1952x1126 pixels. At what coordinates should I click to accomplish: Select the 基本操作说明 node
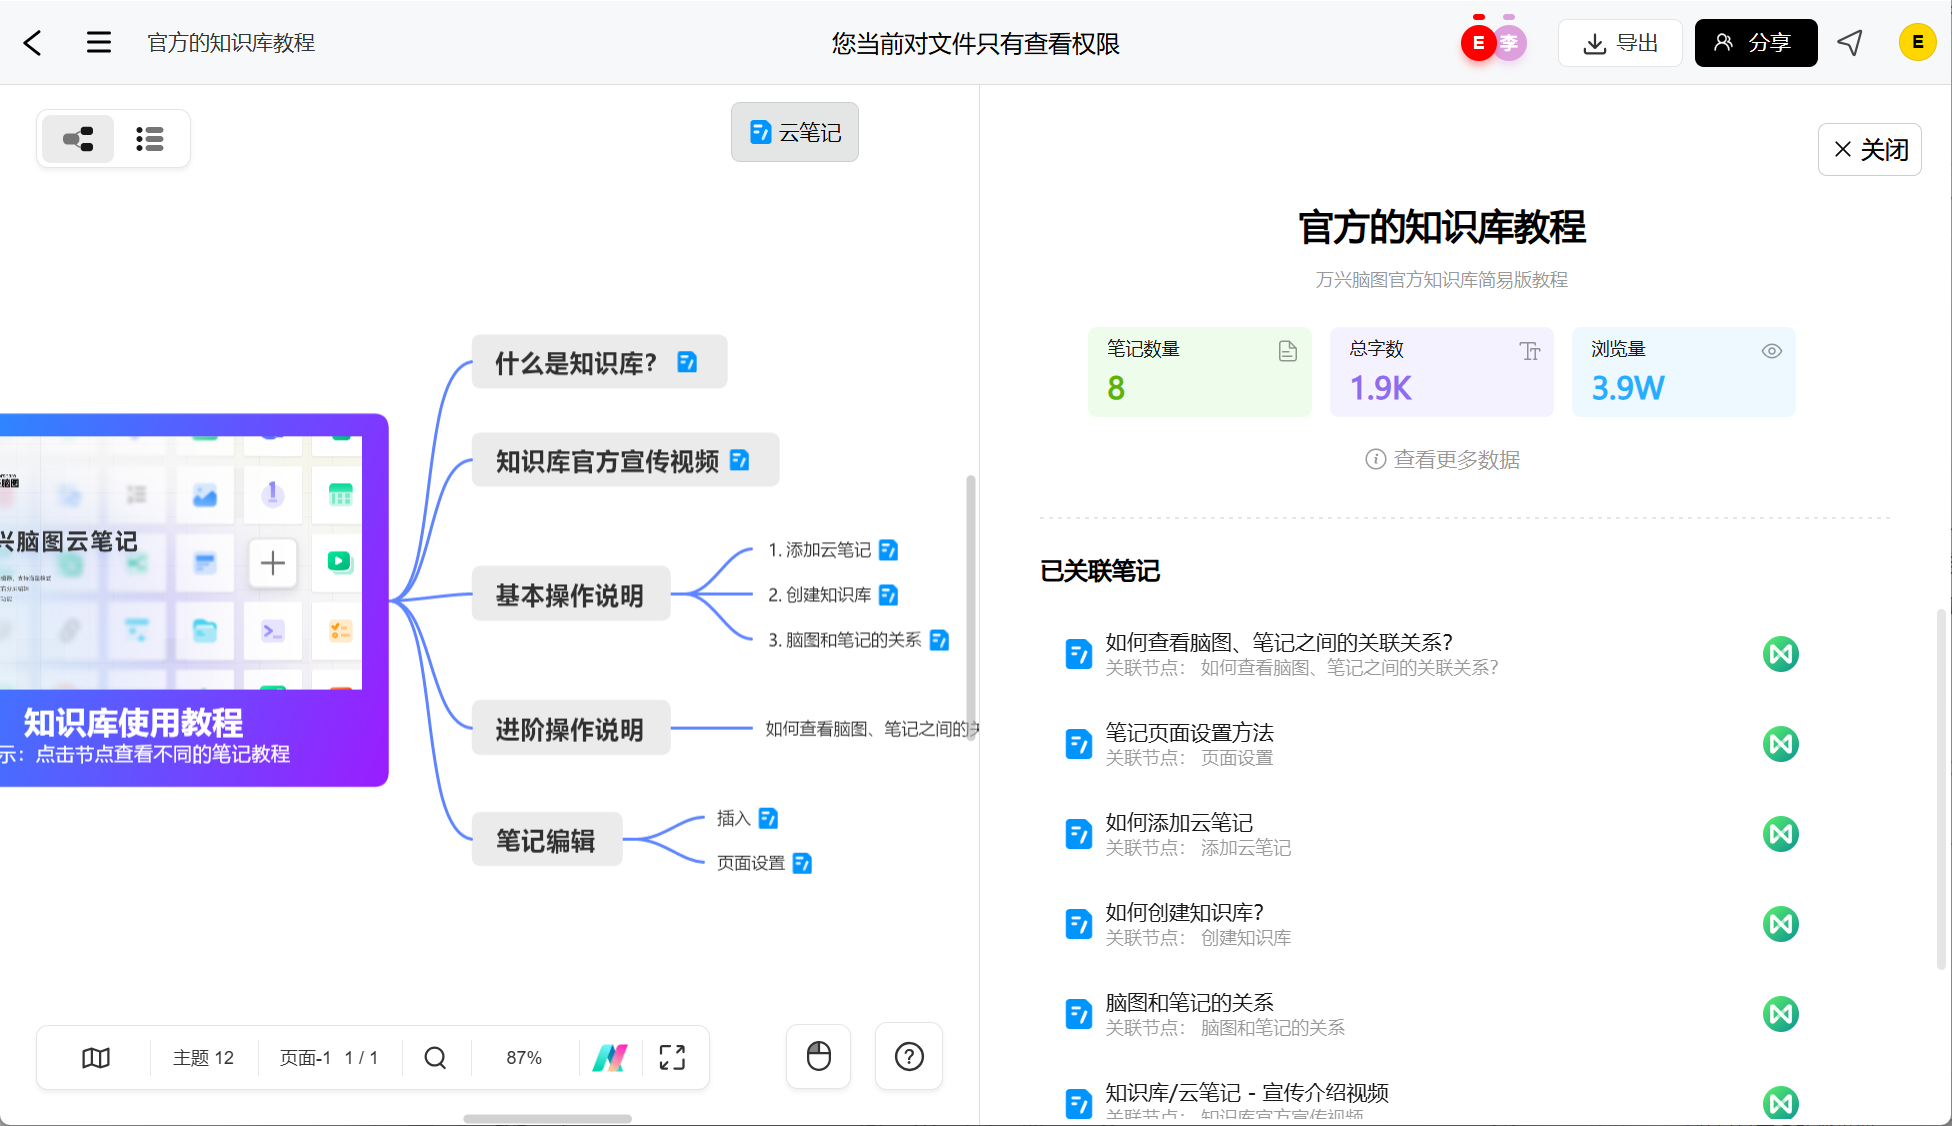571,595
